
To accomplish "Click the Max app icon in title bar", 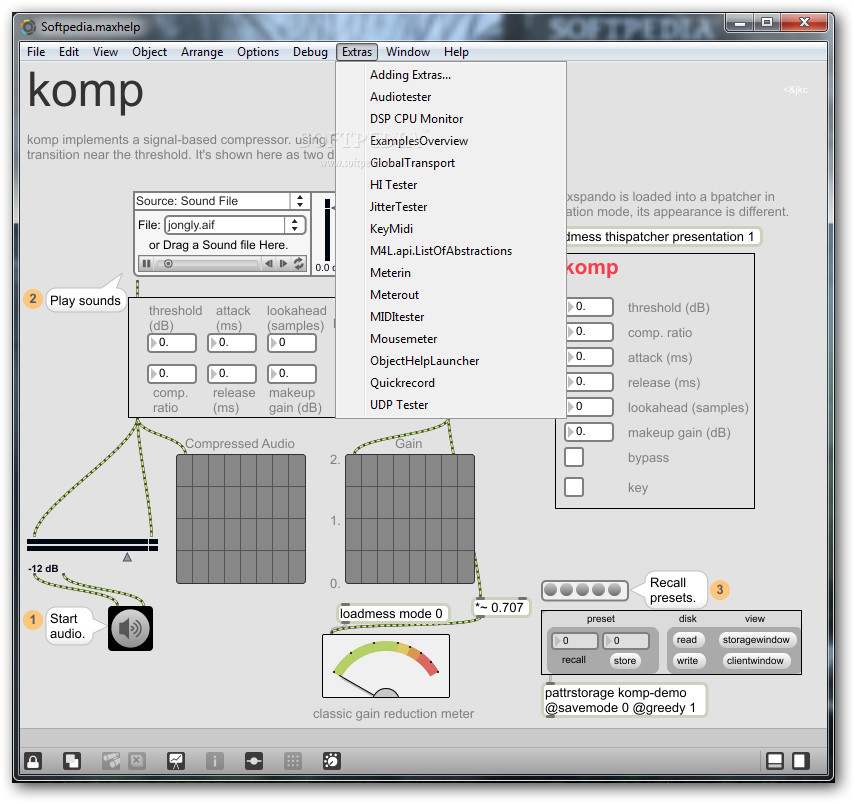I will pos(28,27).
